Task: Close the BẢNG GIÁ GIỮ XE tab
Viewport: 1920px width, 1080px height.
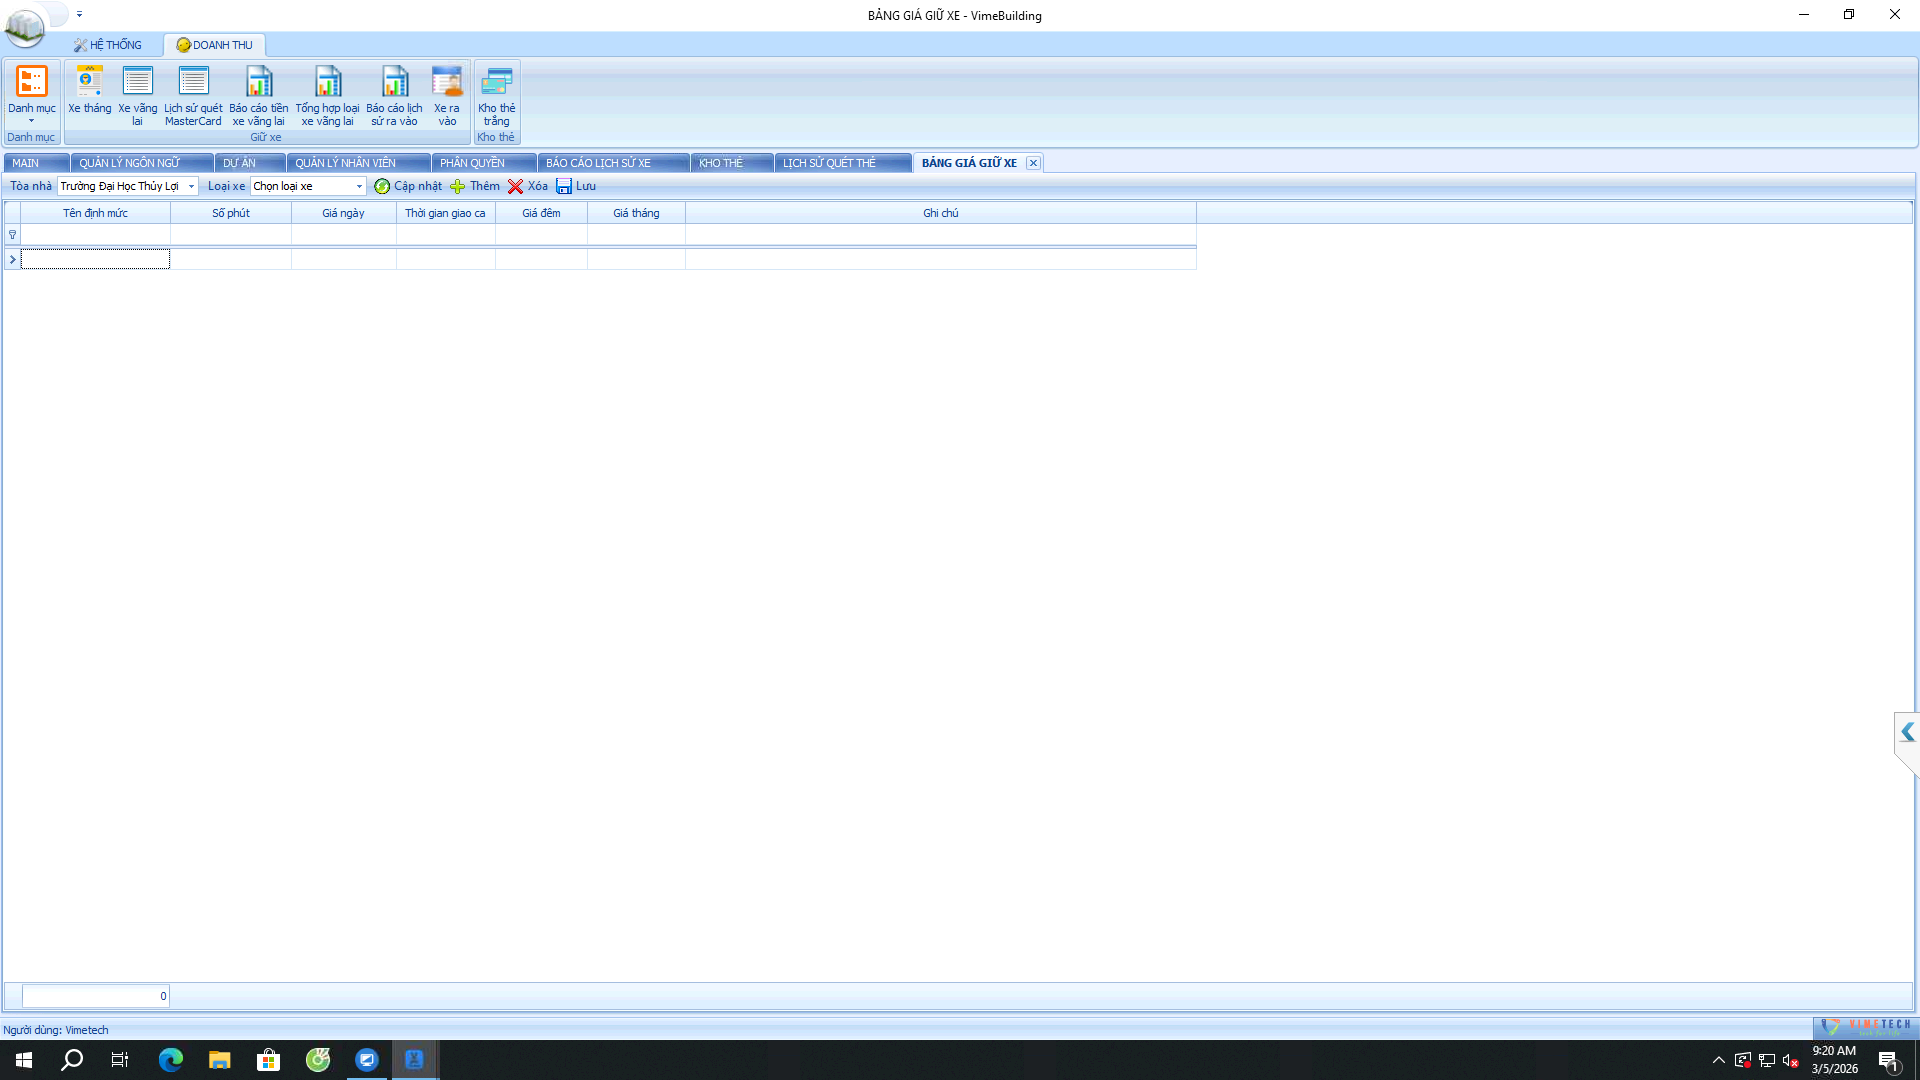Action: (1033, 163)
